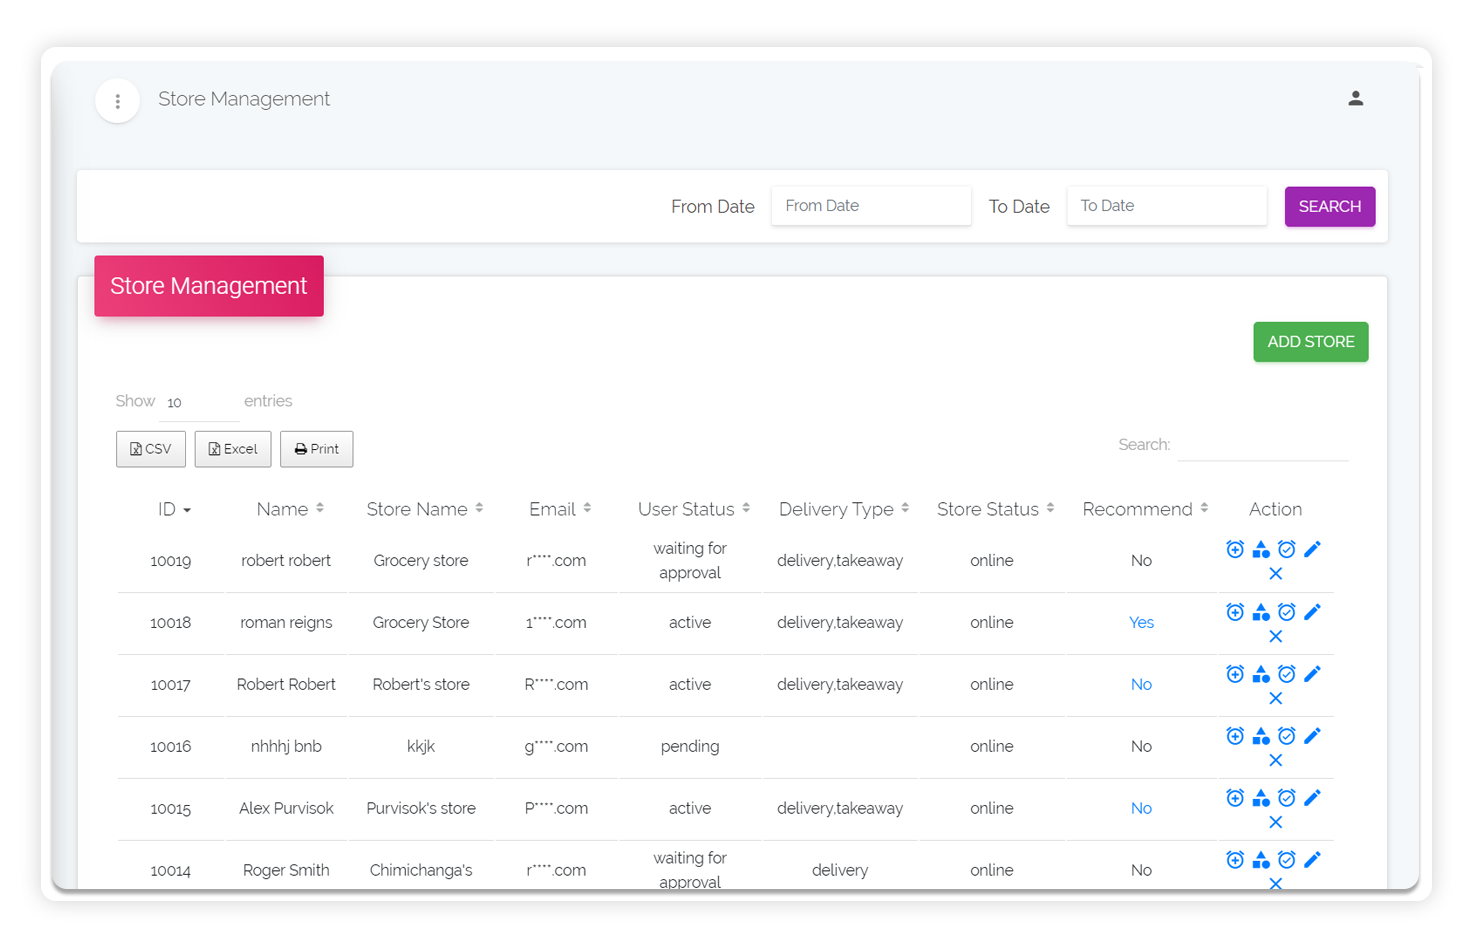Sort the table by Name column
Viewport: 1481px width, 950px height.
pos(290,510)
